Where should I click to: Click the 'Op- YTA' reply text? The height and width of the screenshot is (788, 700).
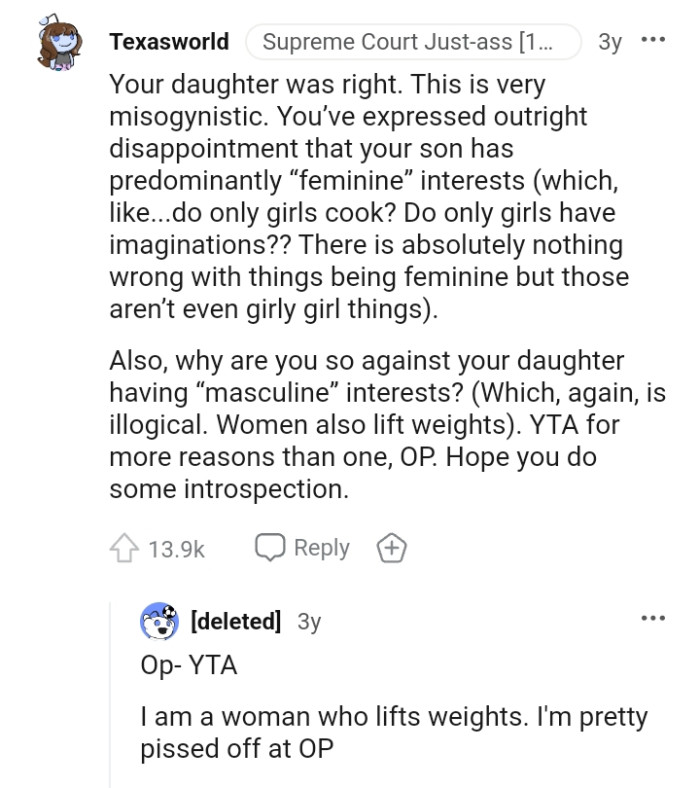click(x=189, y=665)
